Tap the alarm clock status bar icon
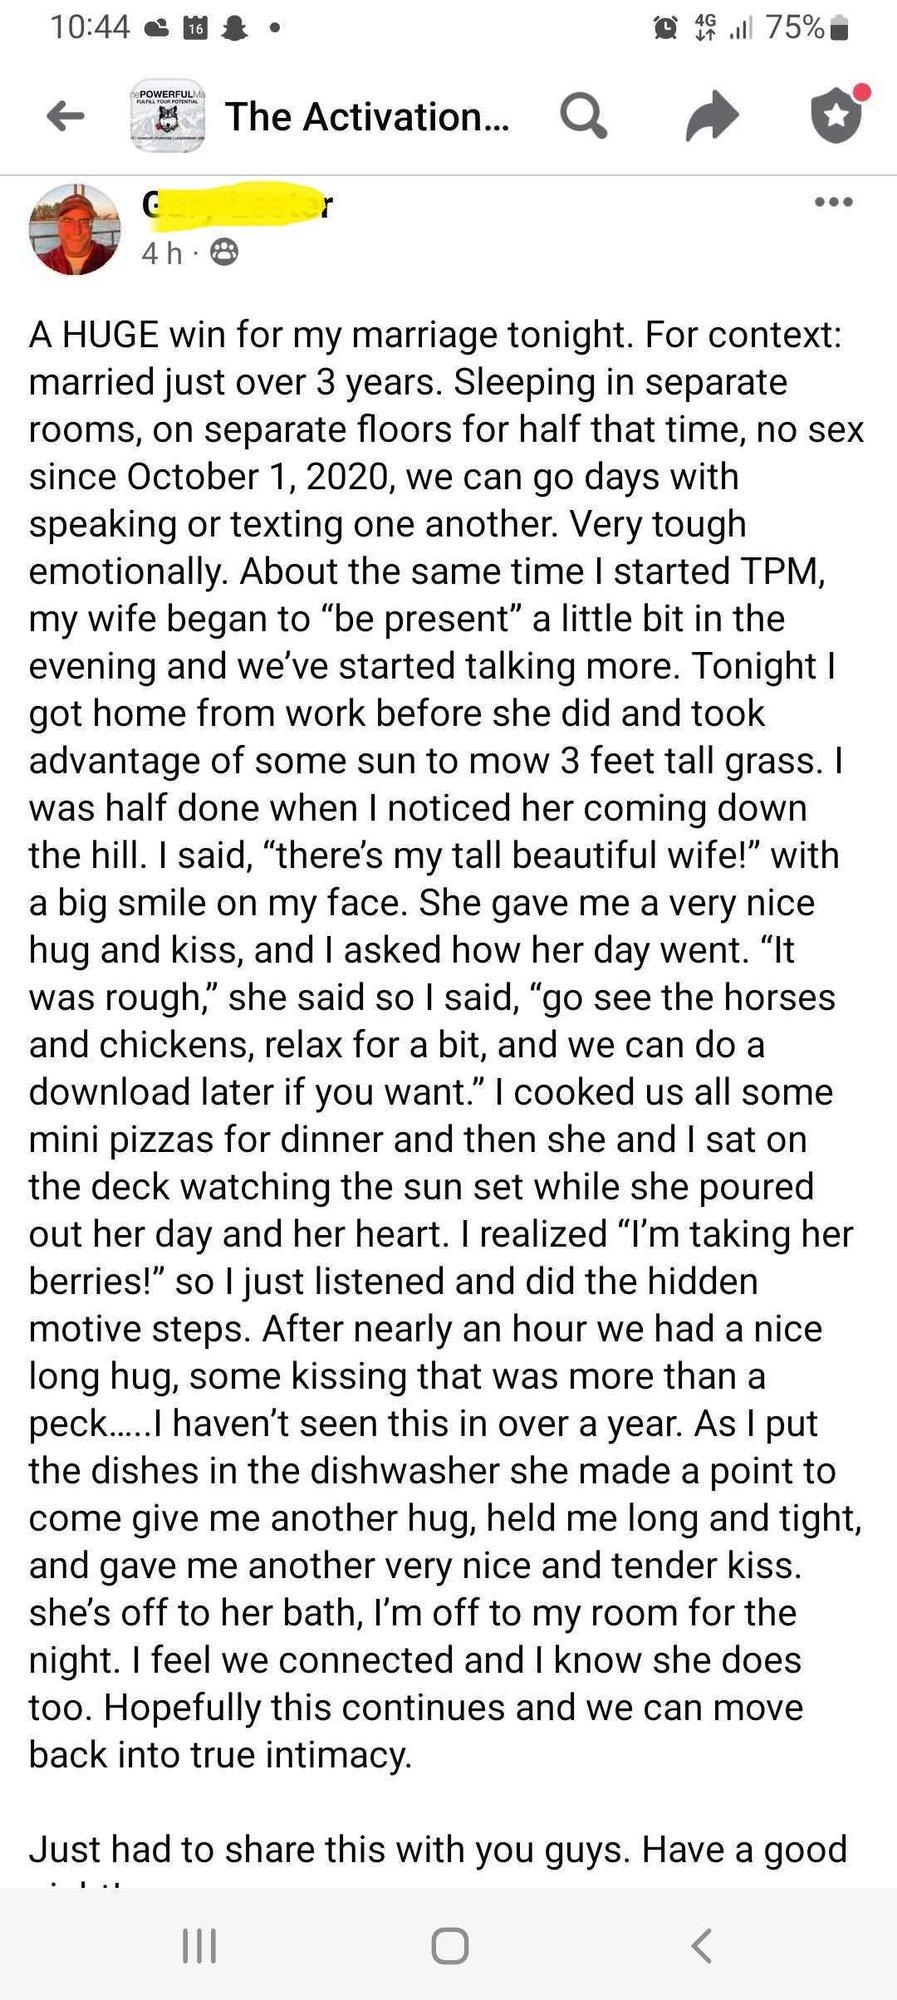The image size is (897, 2000). [x=665, y=28]
